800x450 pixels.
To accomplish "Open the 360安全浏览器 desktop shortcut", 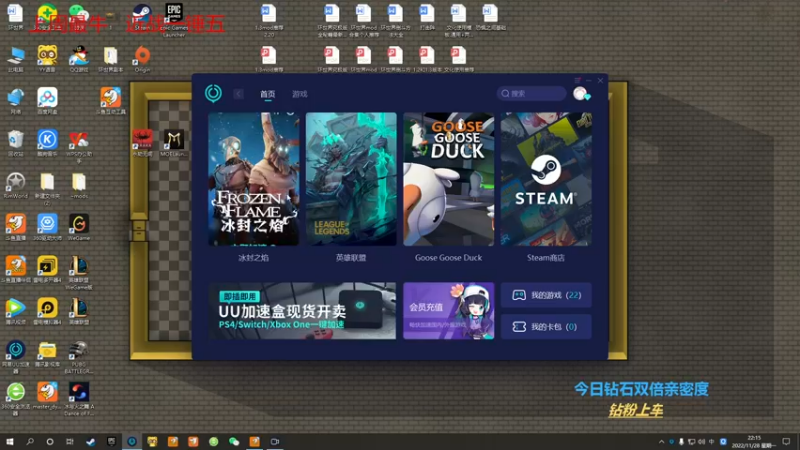I will click(16, 399).
